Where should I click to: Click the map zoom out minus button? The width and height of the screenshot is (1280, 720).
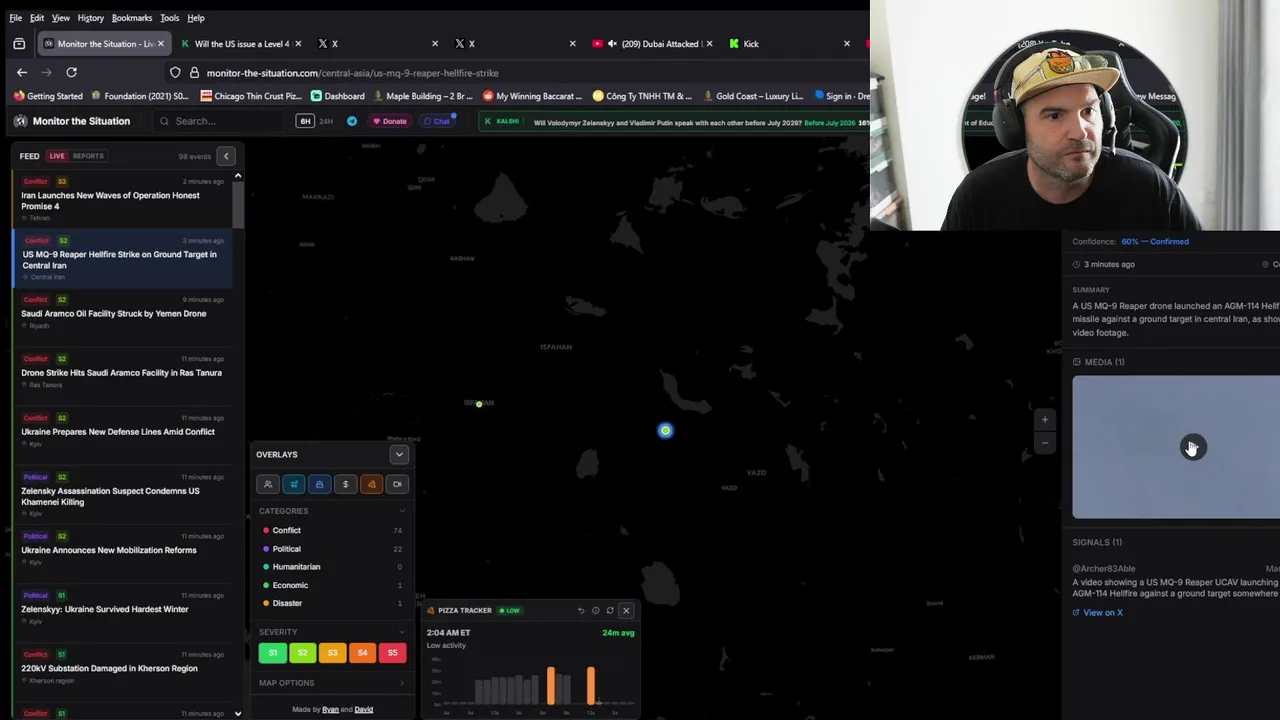pos(1045,443)
